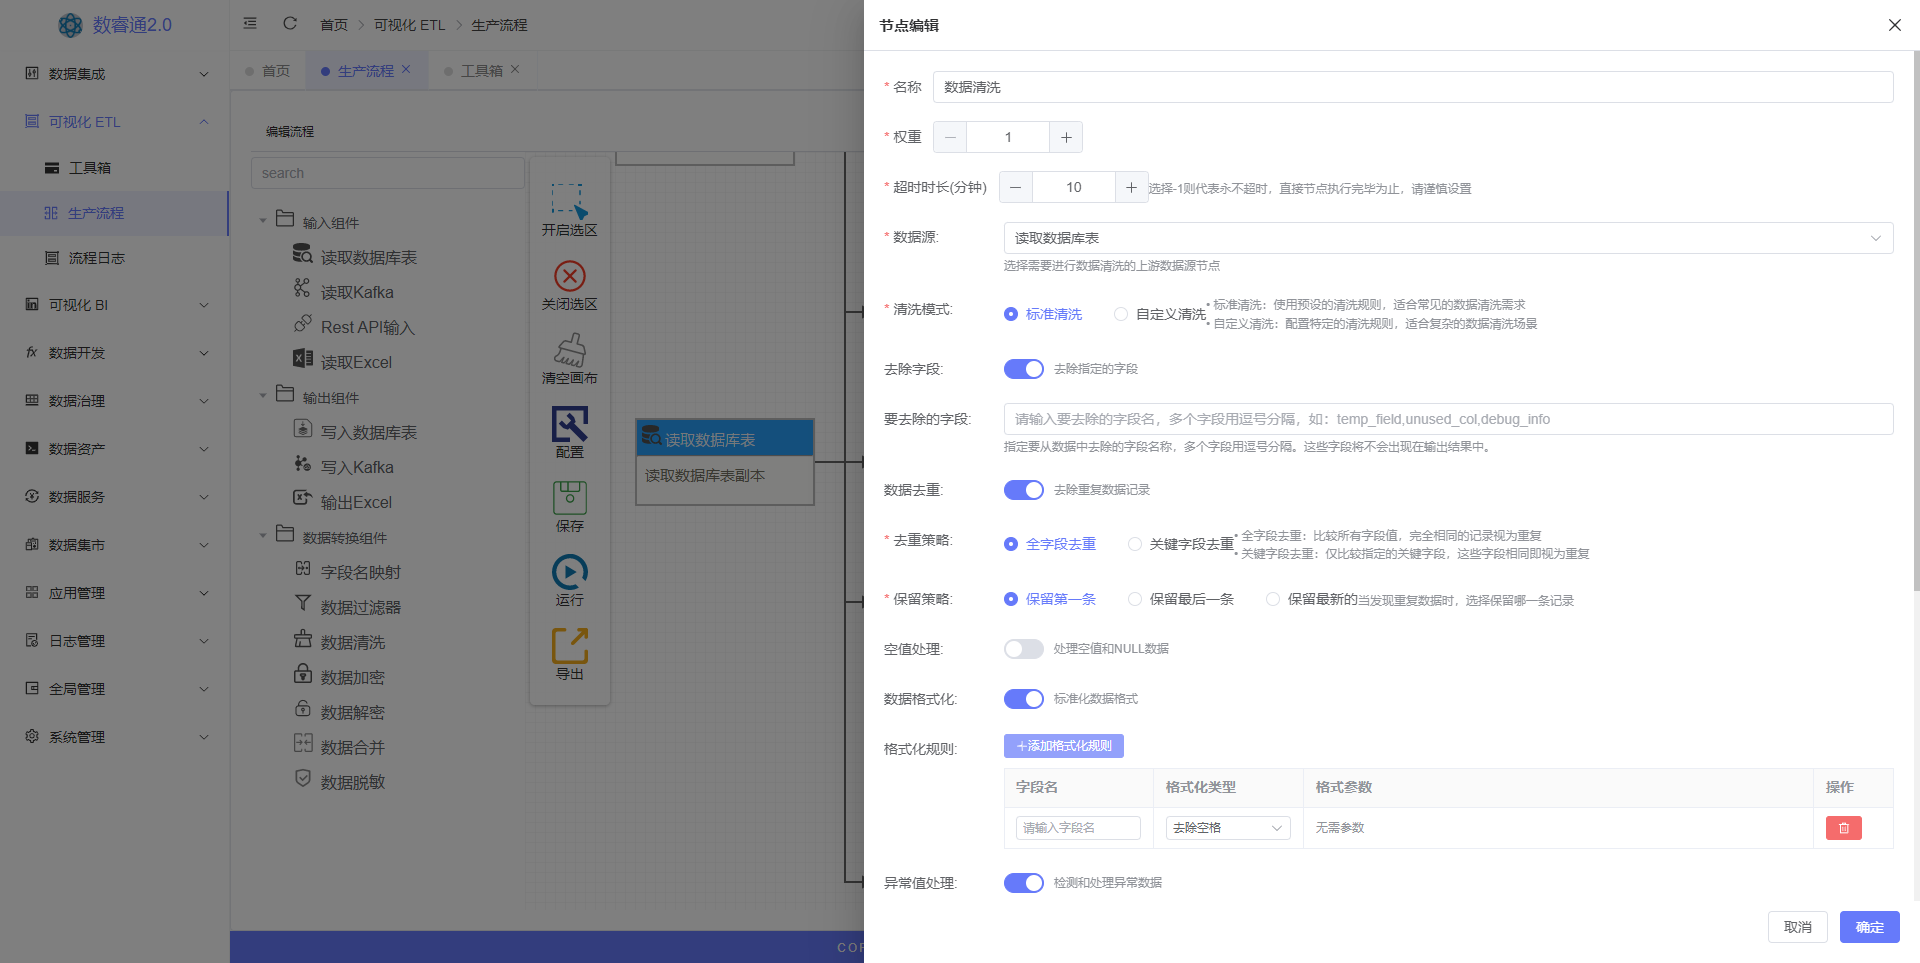Expand the 数据治理 sidebar menu

point(114,401)
